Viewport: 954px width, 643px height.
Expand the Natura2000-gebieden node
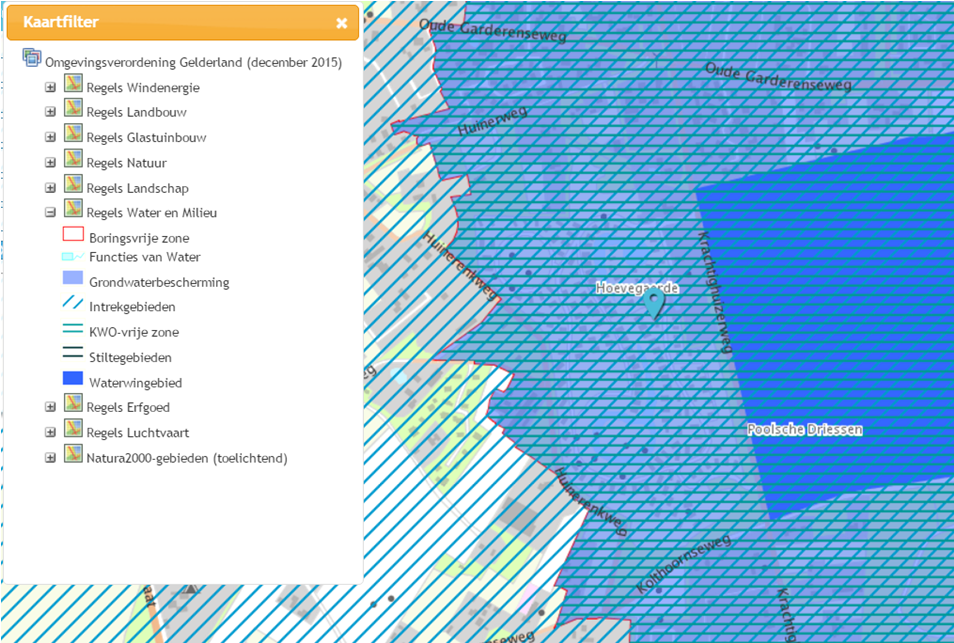pos(50,457)
